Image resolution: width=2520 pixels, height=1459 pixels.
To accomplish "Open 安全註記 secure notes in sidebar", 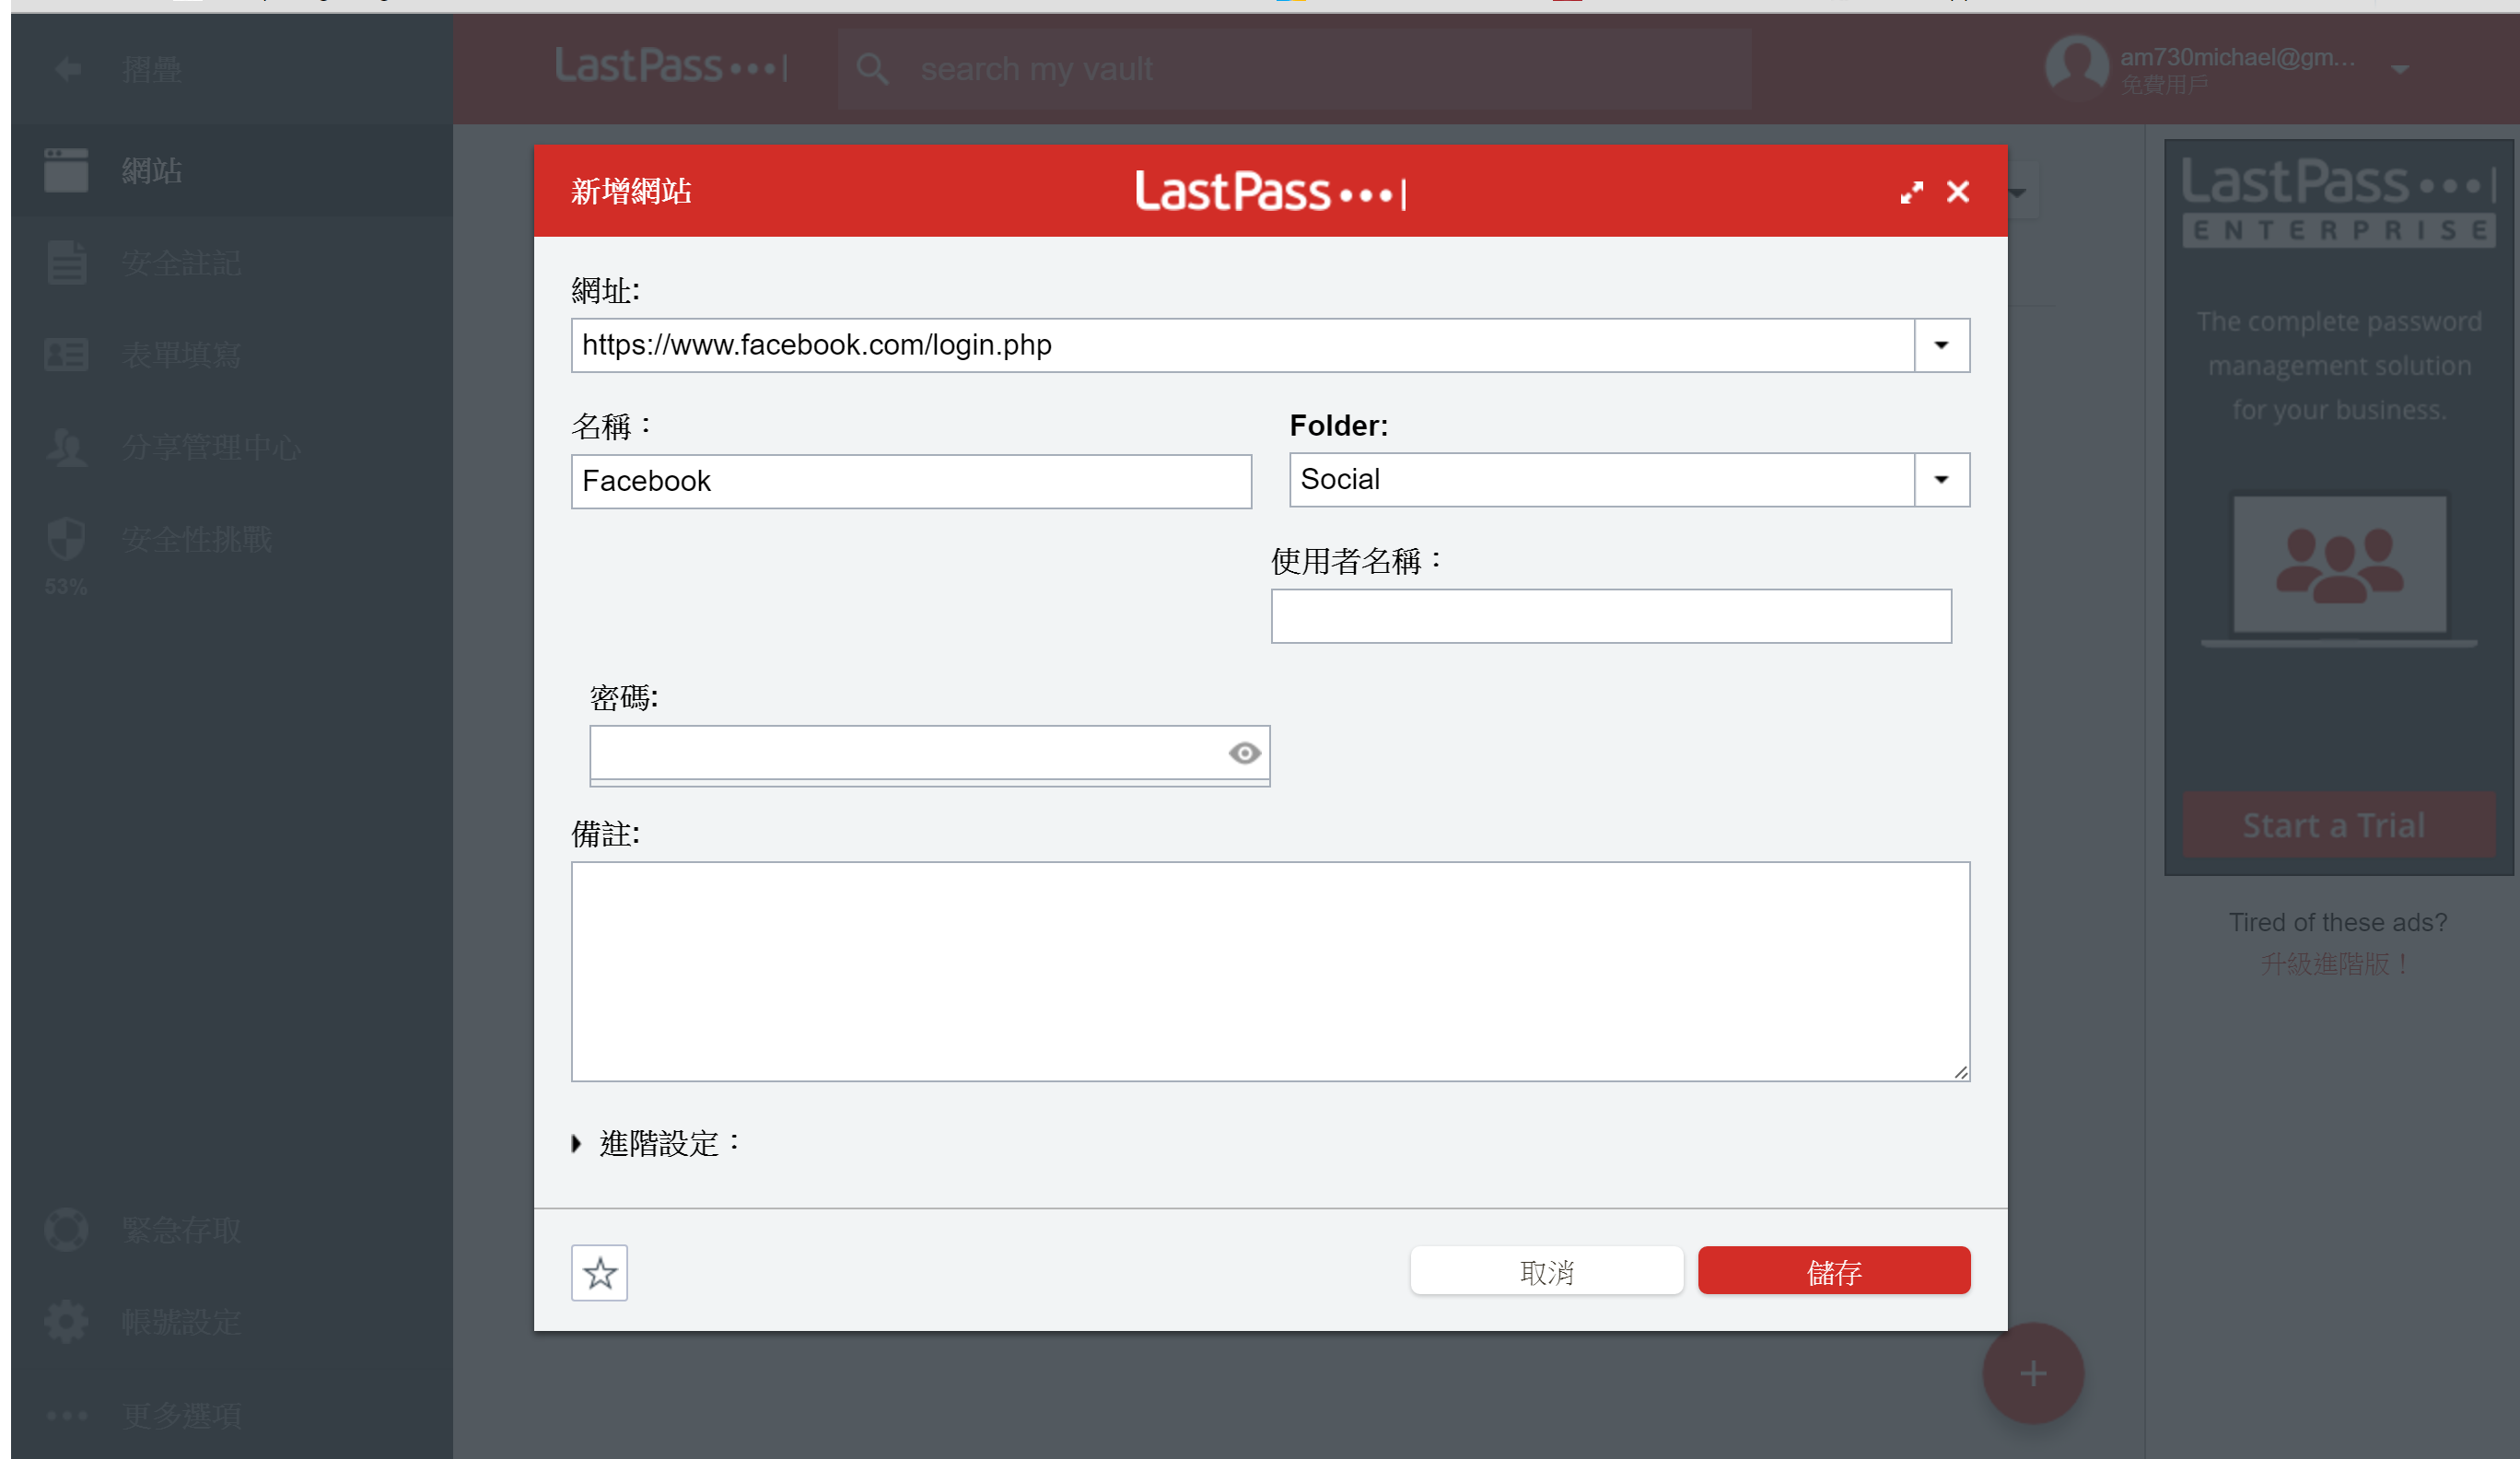I will pyautogui.click(x=232, y=263).
